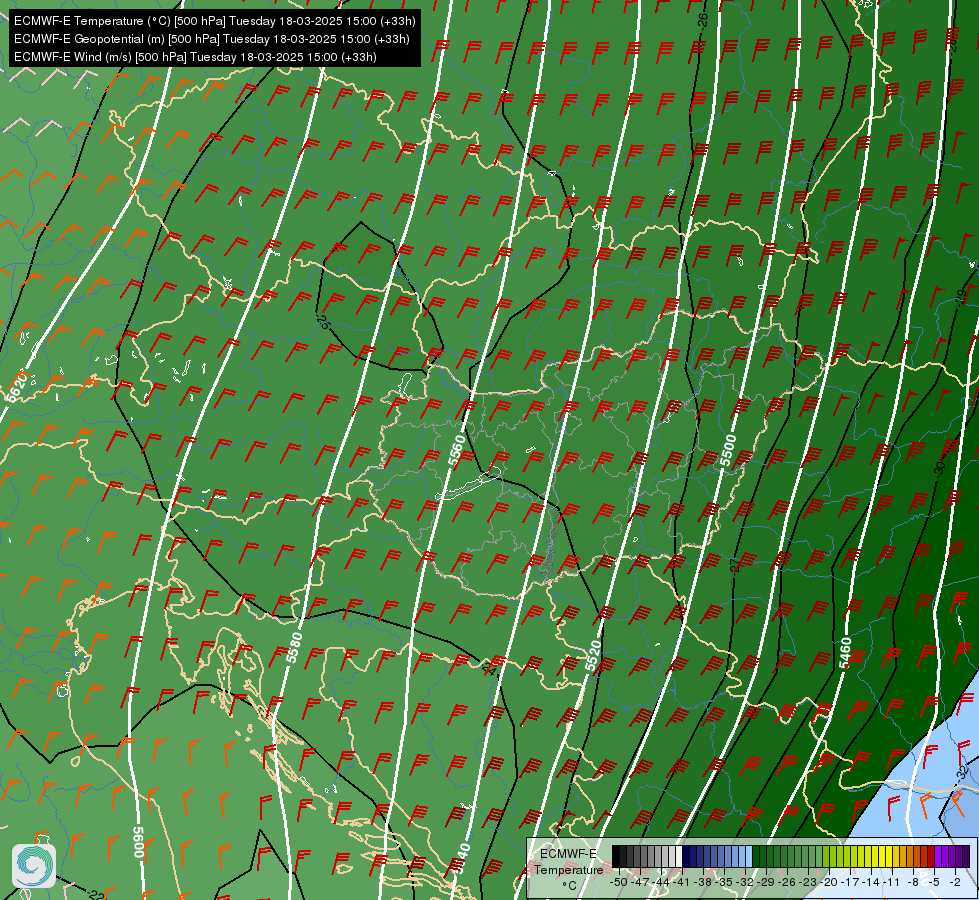Viewport: 979px width, 900px height.
Task: Click the 5620 geopotential contour label
Action: click(x=16, y=386)
